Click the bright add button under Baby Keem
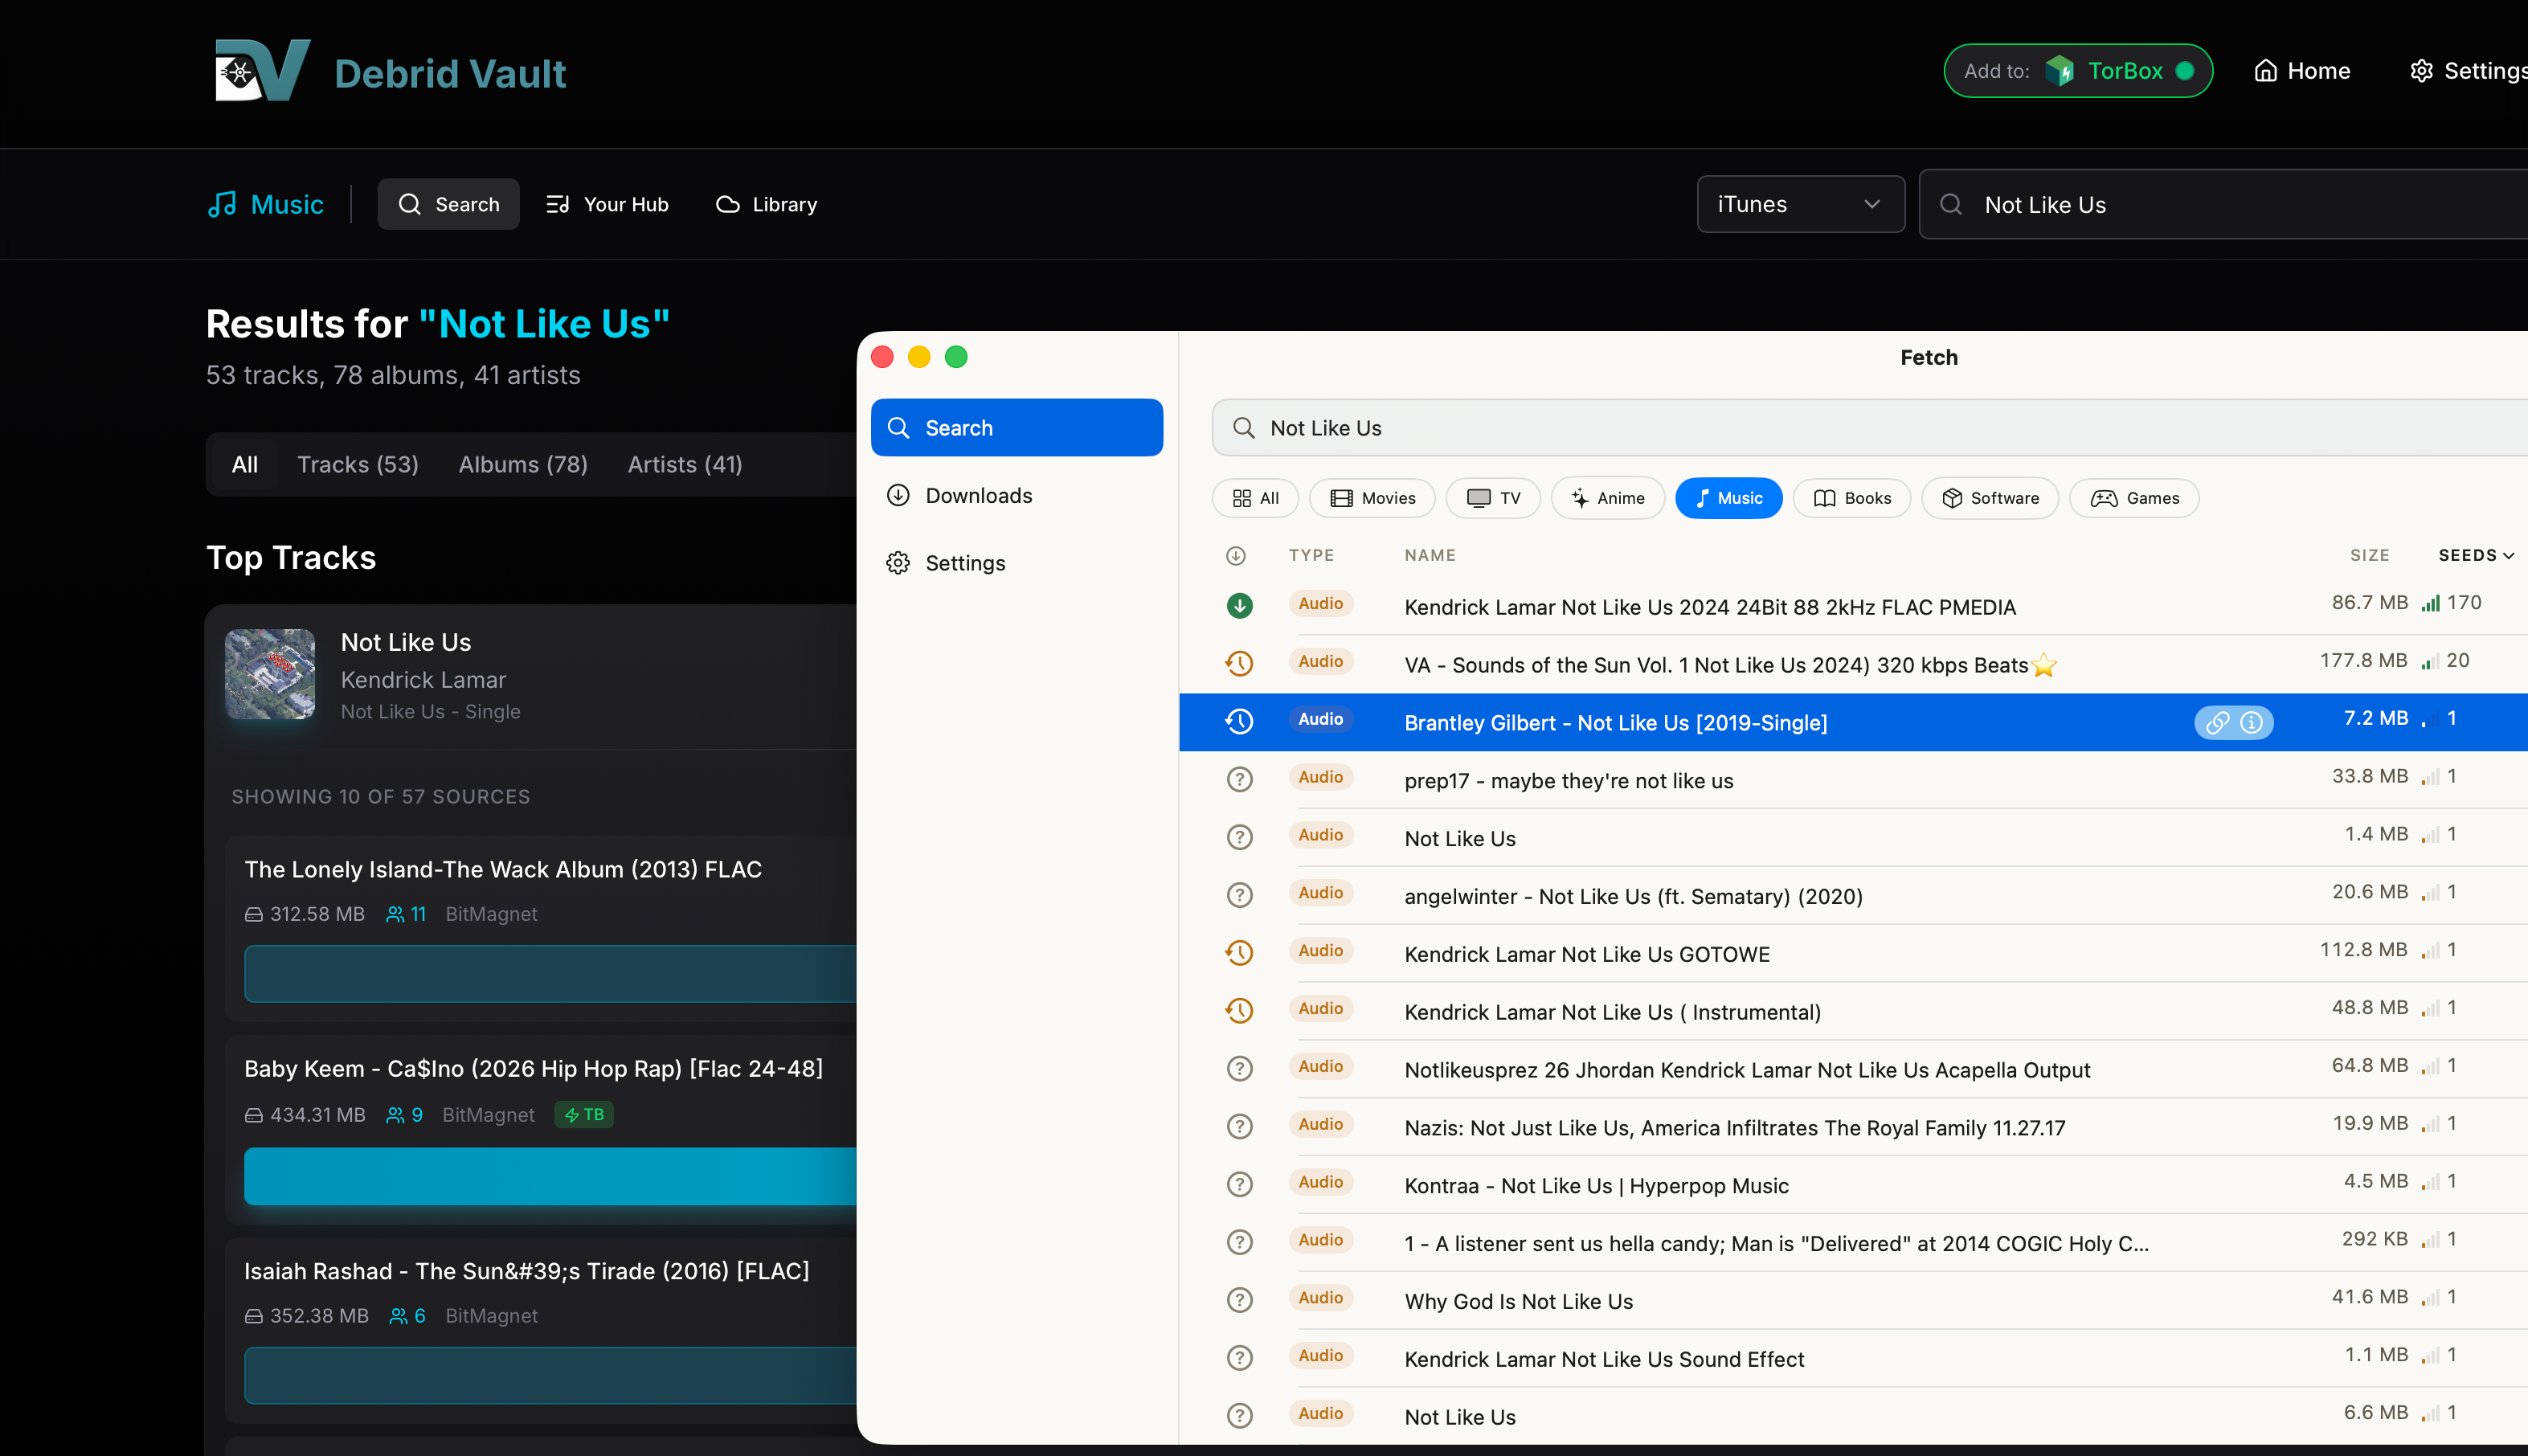Screen dimensions: 2528x1456 coord(550,1176)
